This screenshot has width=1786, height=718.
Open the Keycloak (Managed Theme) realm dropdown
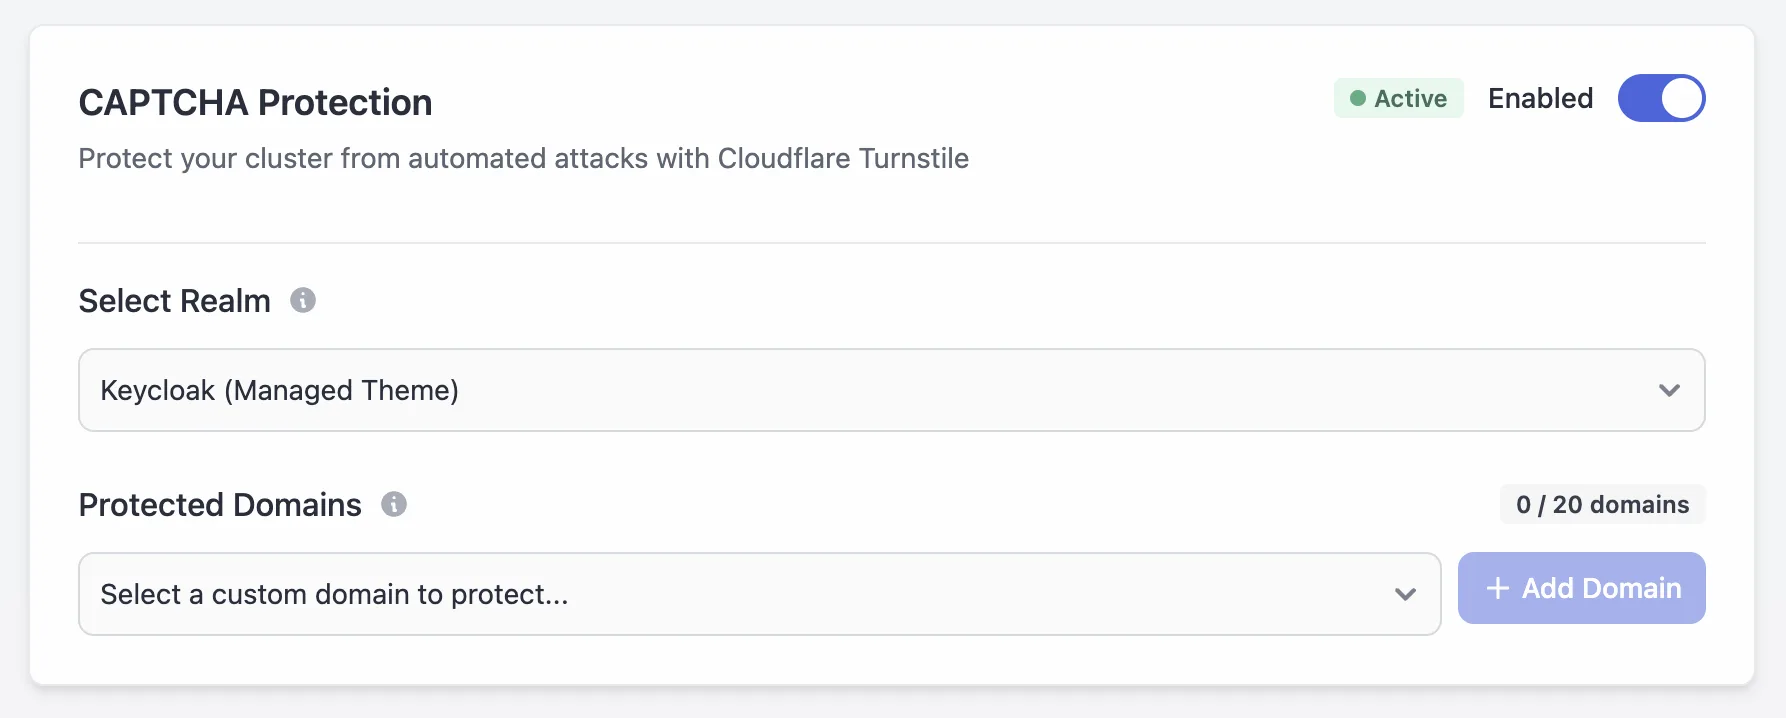pyautogui.click(x=891, y=390)
